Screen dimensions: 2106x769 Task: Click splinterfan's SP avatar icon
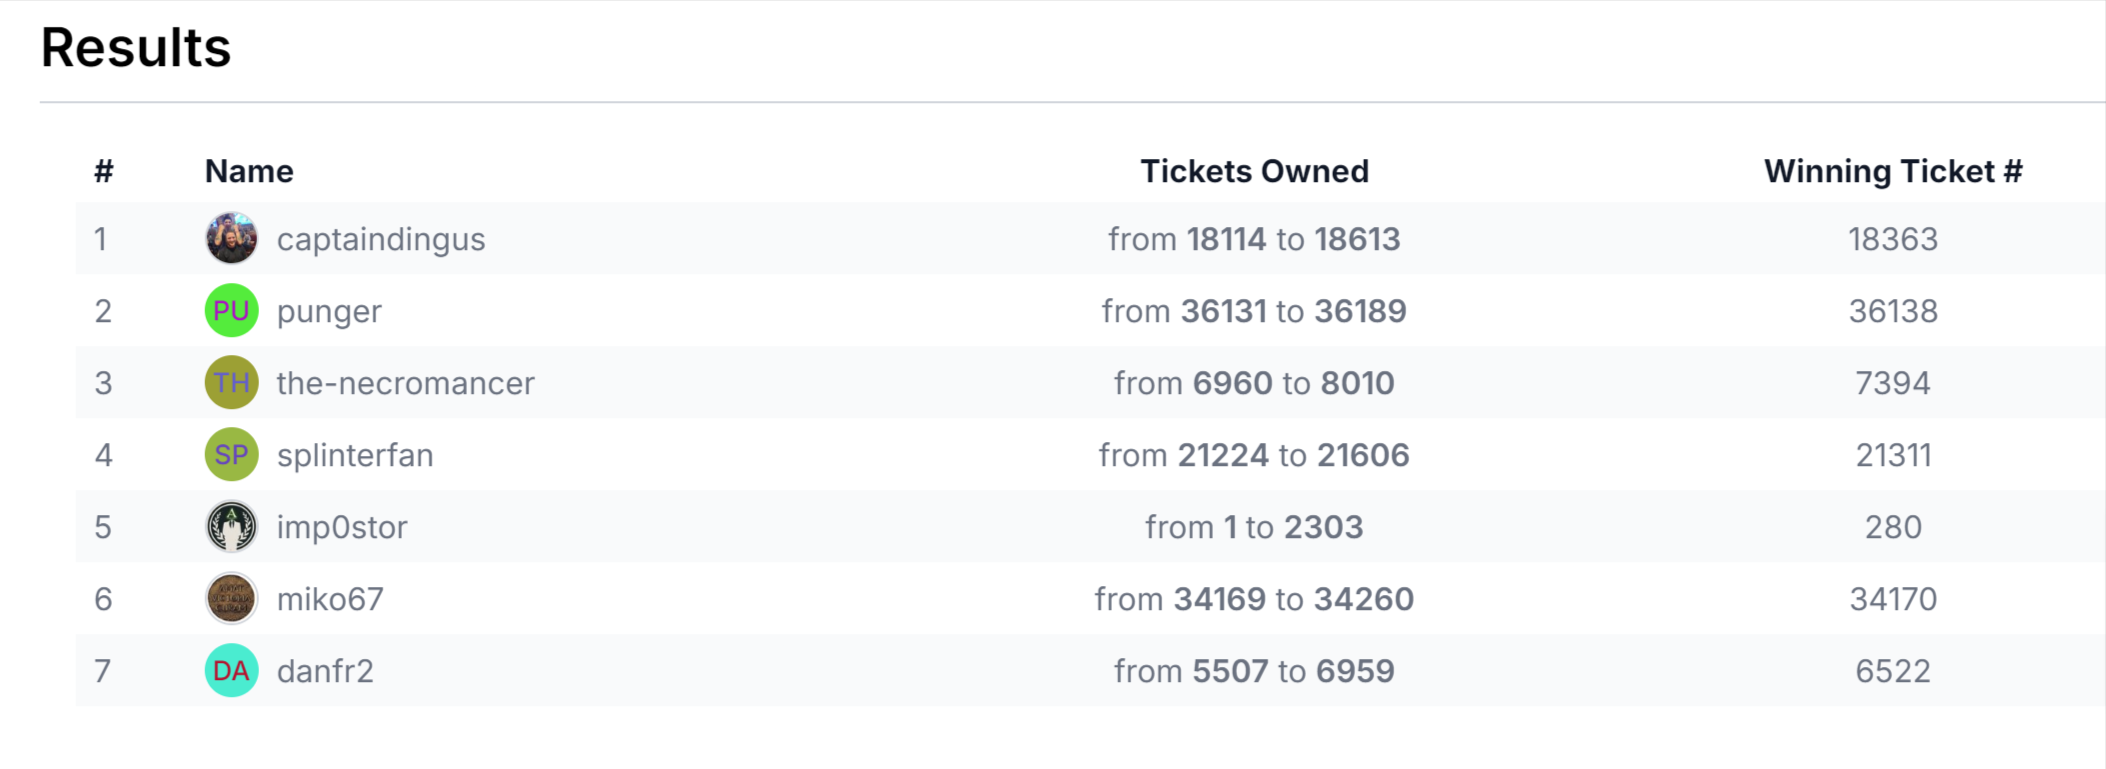231,455
